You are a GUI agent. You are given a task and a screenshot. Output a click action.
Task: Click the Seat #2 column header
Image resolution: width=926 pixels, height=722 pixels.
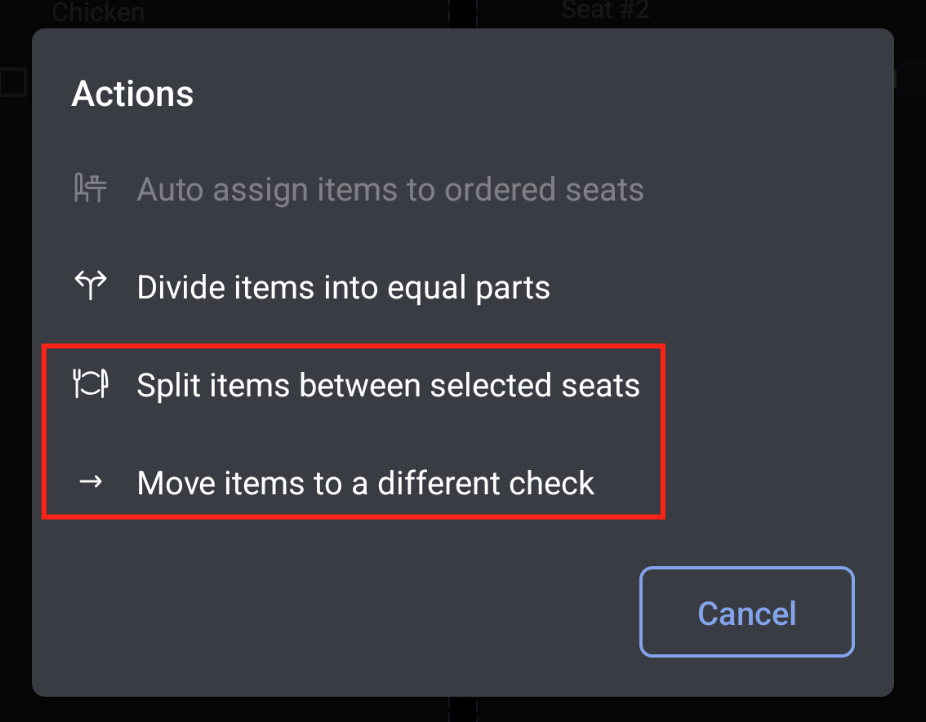pos(606,11)
